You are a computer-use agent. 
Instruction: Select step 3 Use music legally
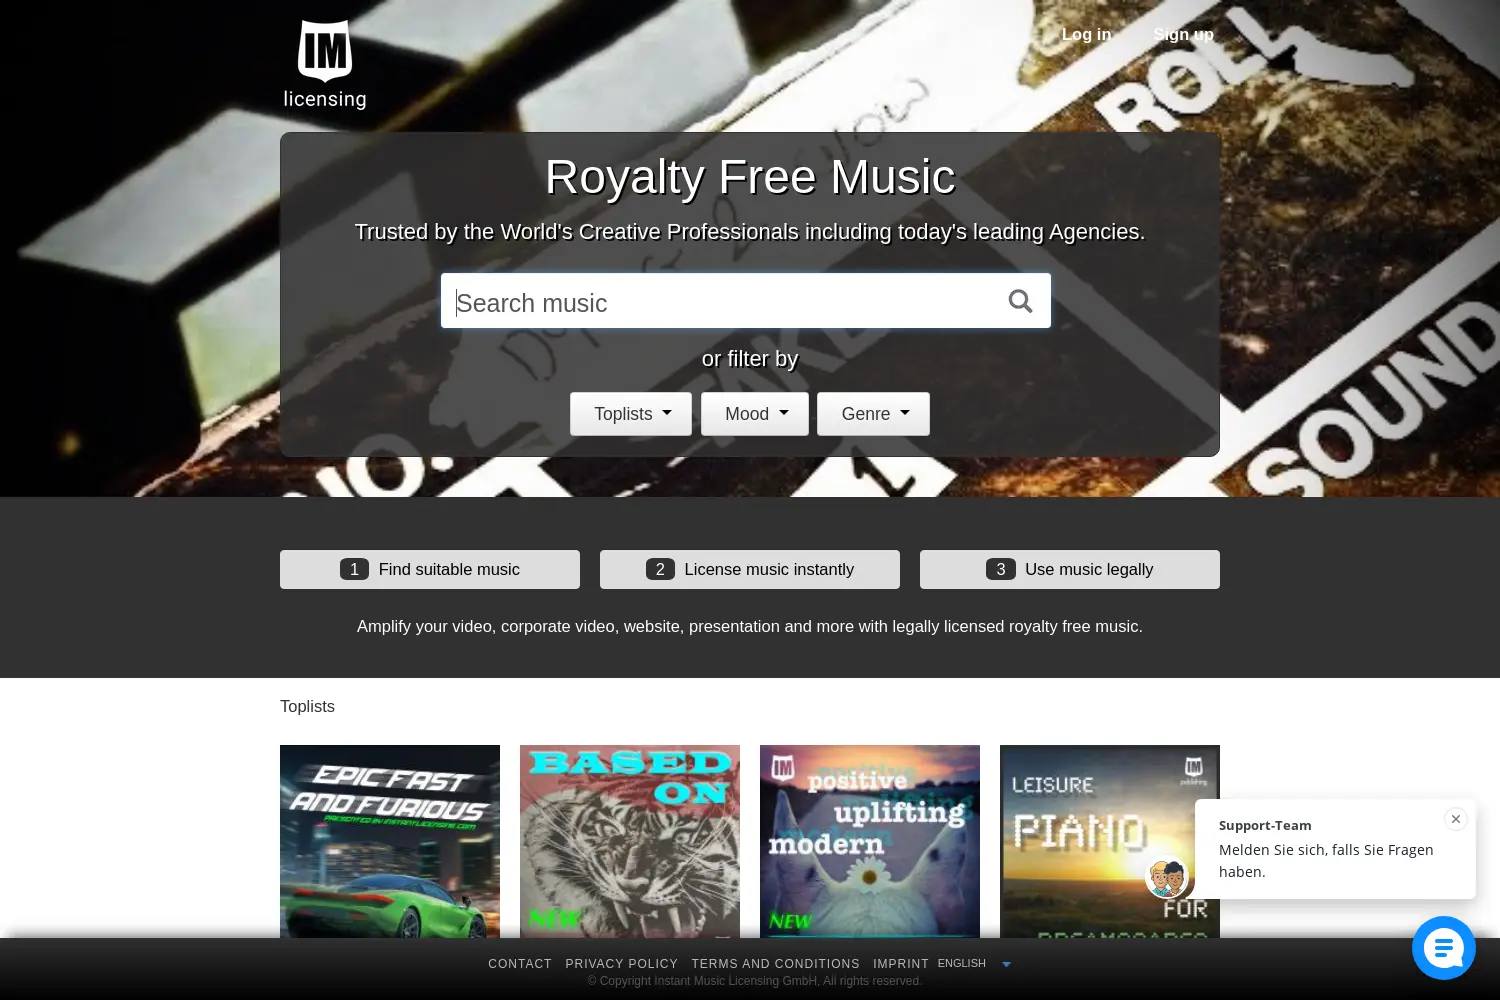click(1070, 569)
